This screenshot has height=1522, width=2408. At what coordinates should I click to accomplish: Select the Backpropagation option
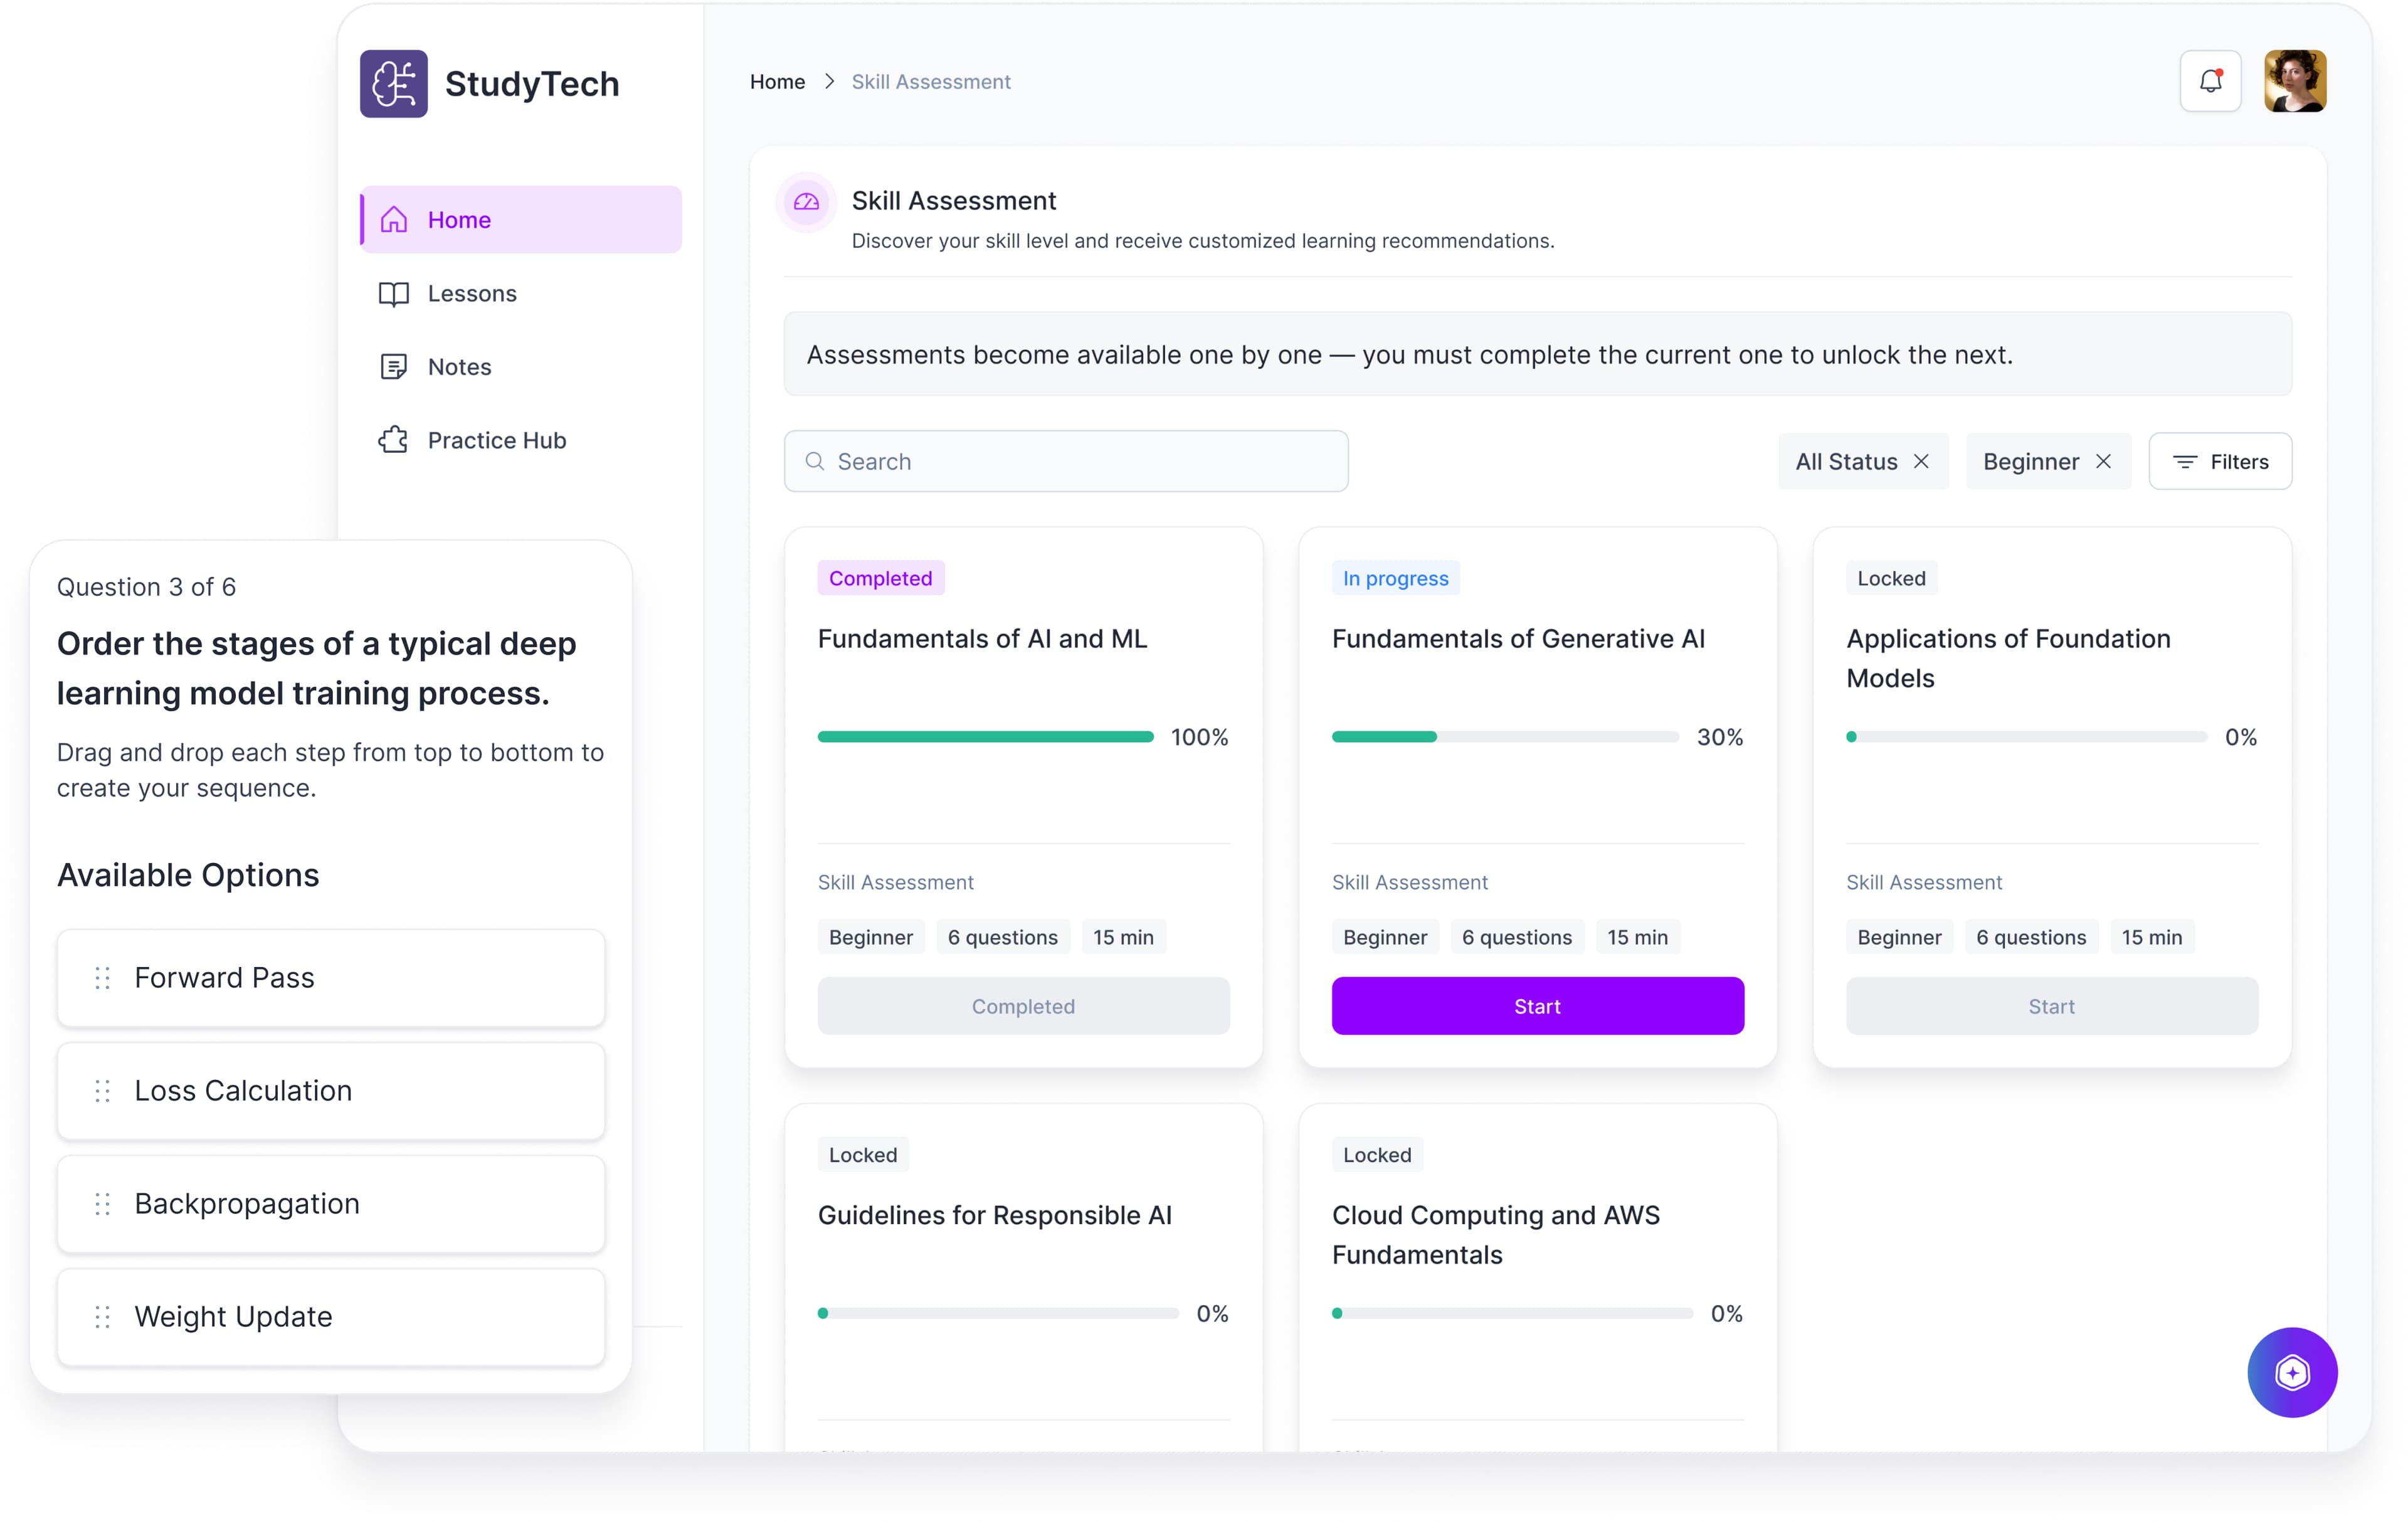(331, 1204)
